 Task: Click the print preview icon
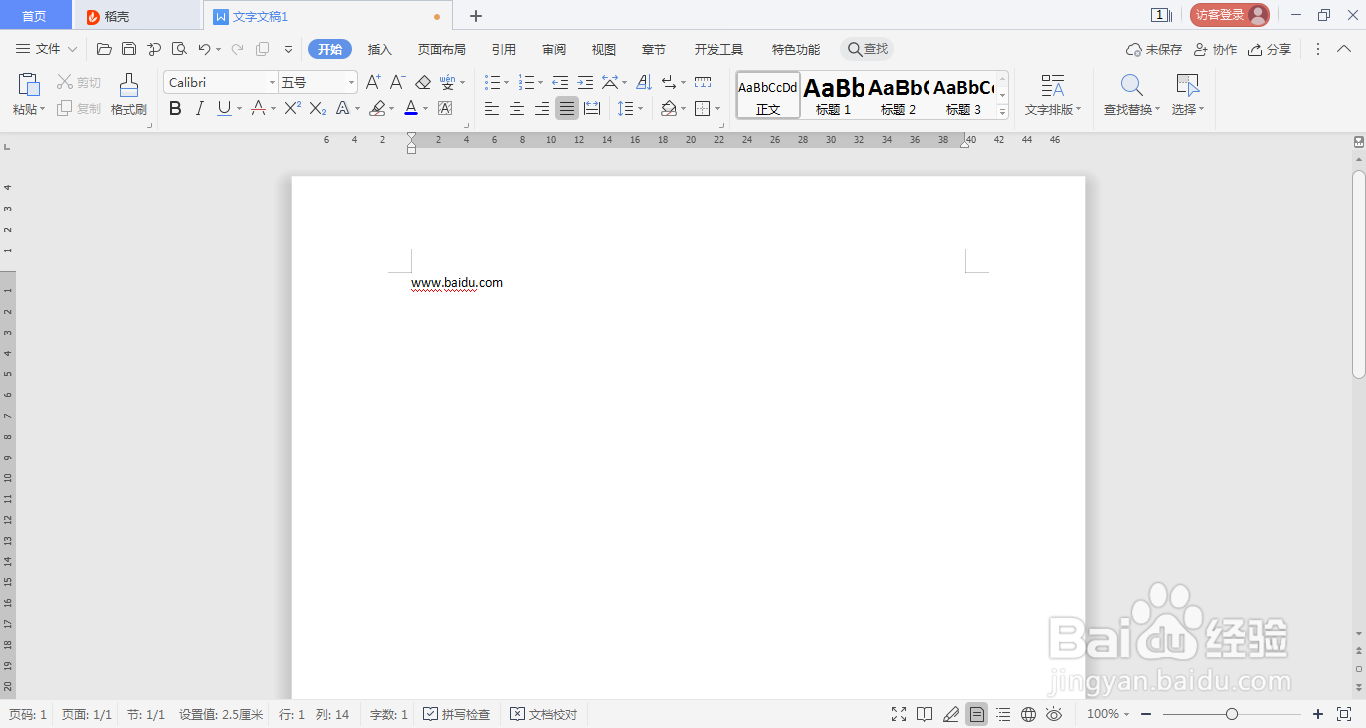179,49
